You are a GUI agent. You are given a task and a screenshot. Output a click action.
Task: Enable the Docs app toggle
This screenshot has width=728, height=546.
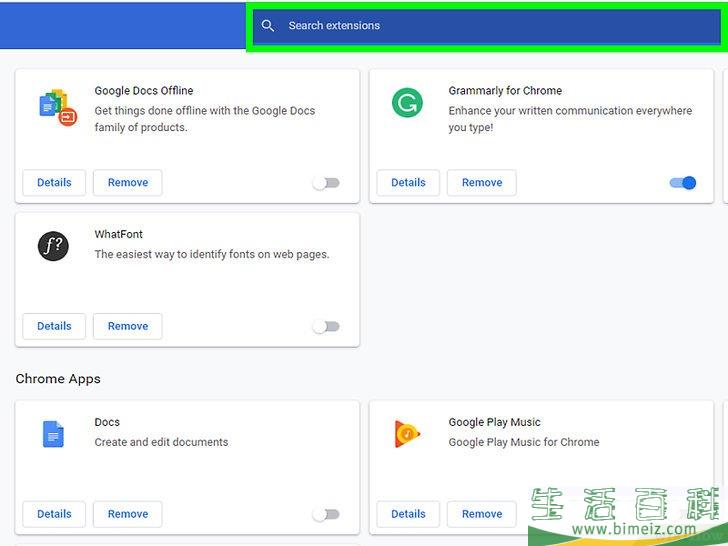(326, 514)
